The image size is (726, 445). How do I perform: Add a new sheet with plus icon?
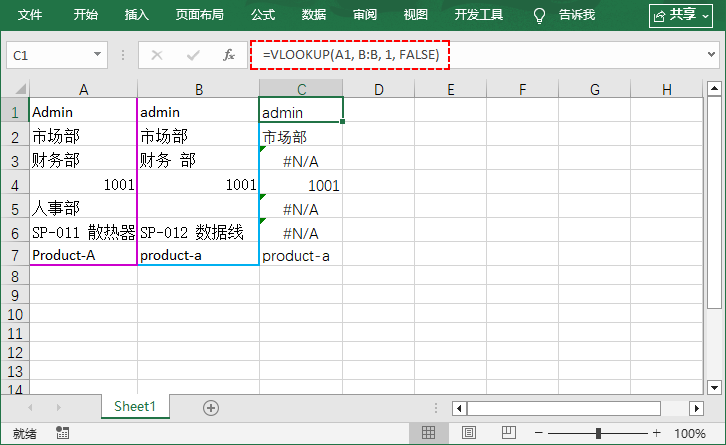(x=211, y=408)
